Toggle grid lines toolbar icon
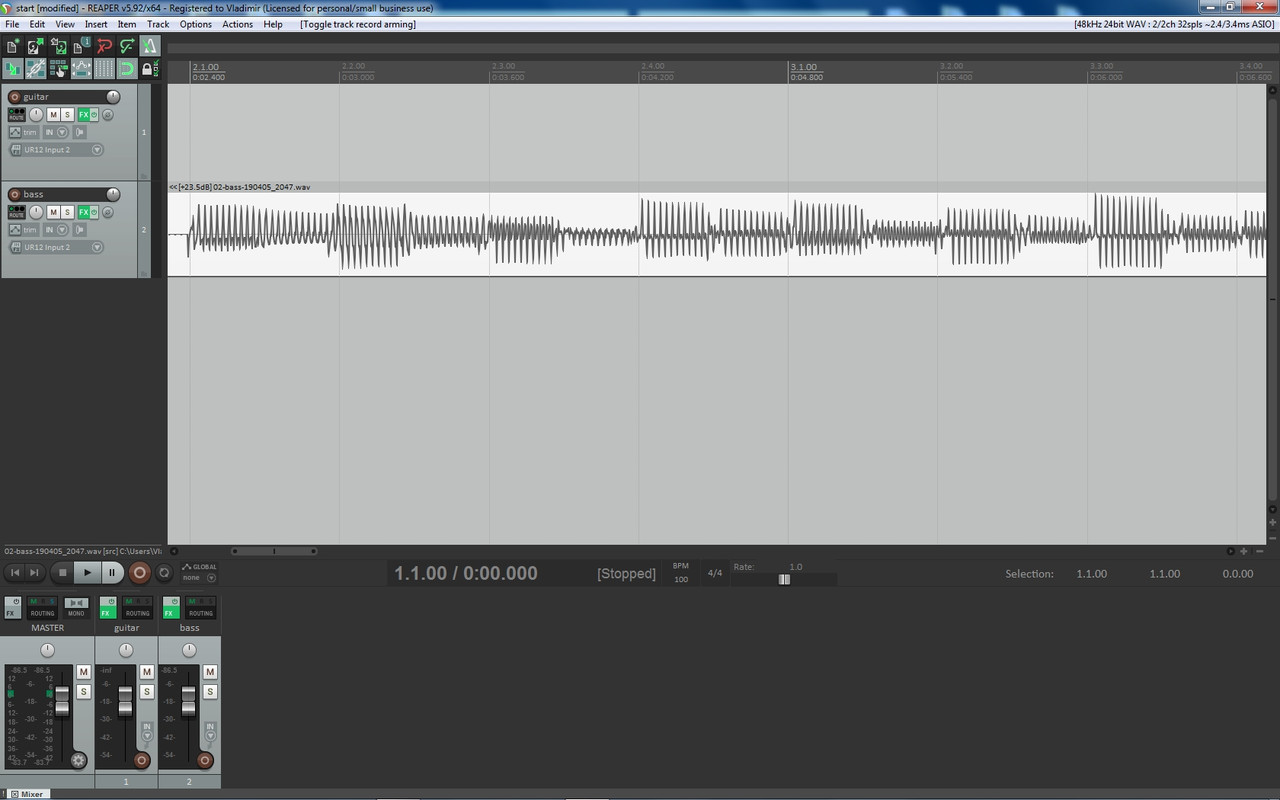The image size is (1280, 800). (104, 69)
